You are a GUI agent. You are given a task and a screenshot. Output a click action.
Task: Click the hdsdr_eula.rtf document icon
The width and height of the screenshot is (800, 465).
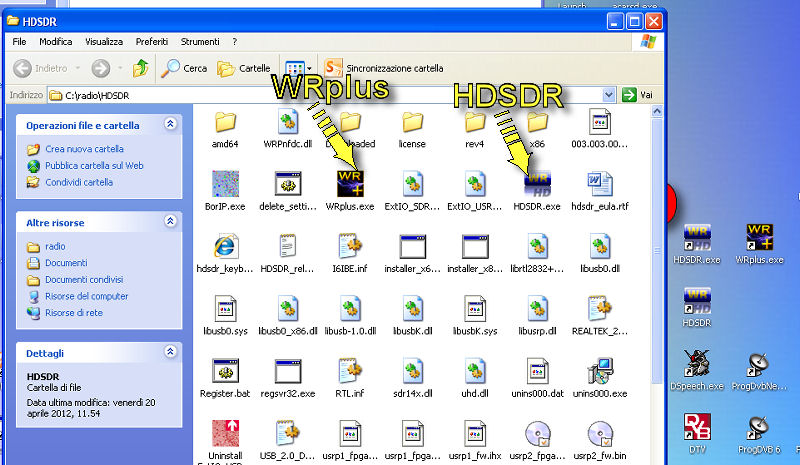599,184
